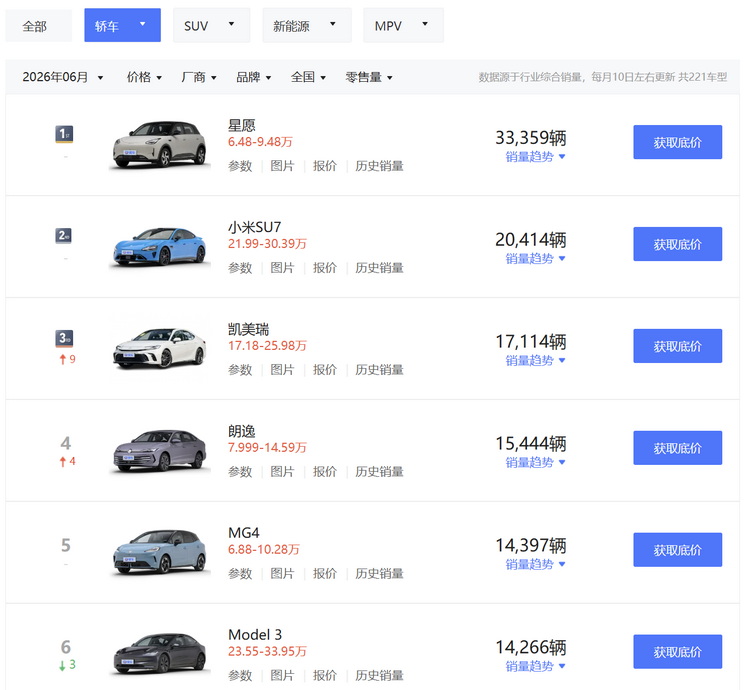Viewport: 750px width, 690px height.
Task: Expand 销量趋势 for Model 3
Action: pos(535,666)
